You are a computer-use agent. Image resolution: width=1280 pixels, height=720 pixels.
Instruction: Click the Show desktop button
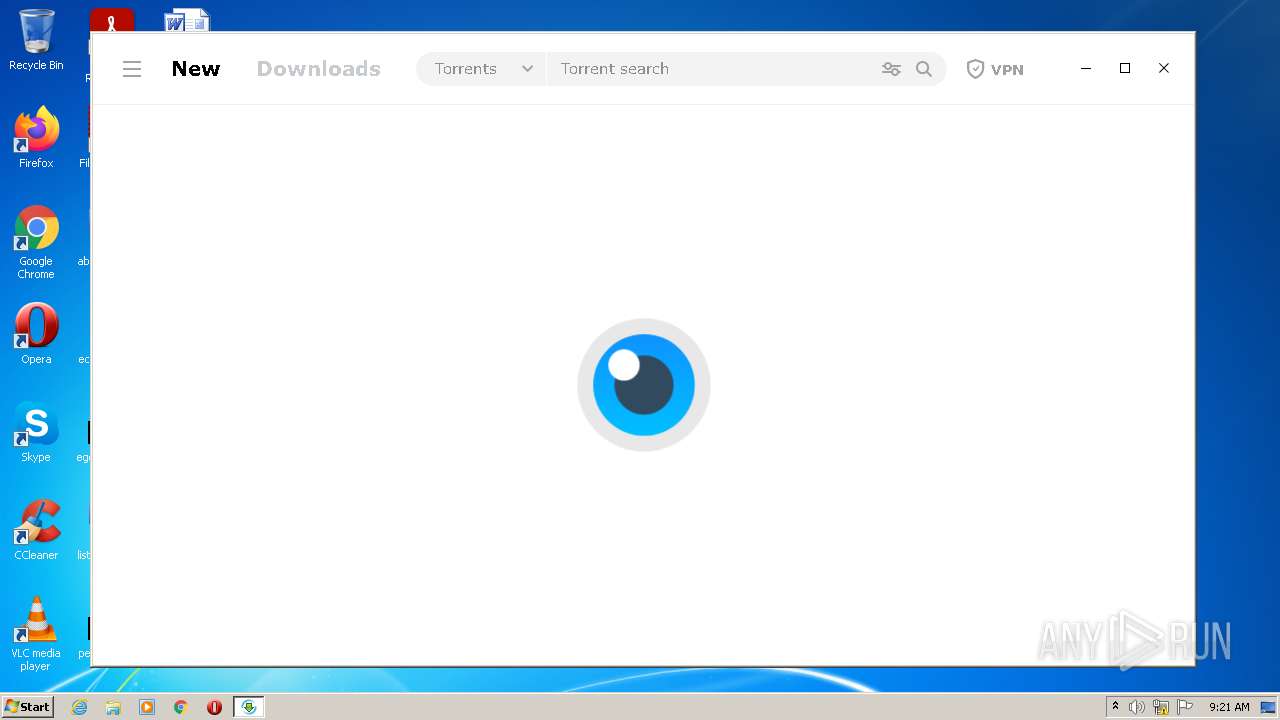pos(1269,707)
